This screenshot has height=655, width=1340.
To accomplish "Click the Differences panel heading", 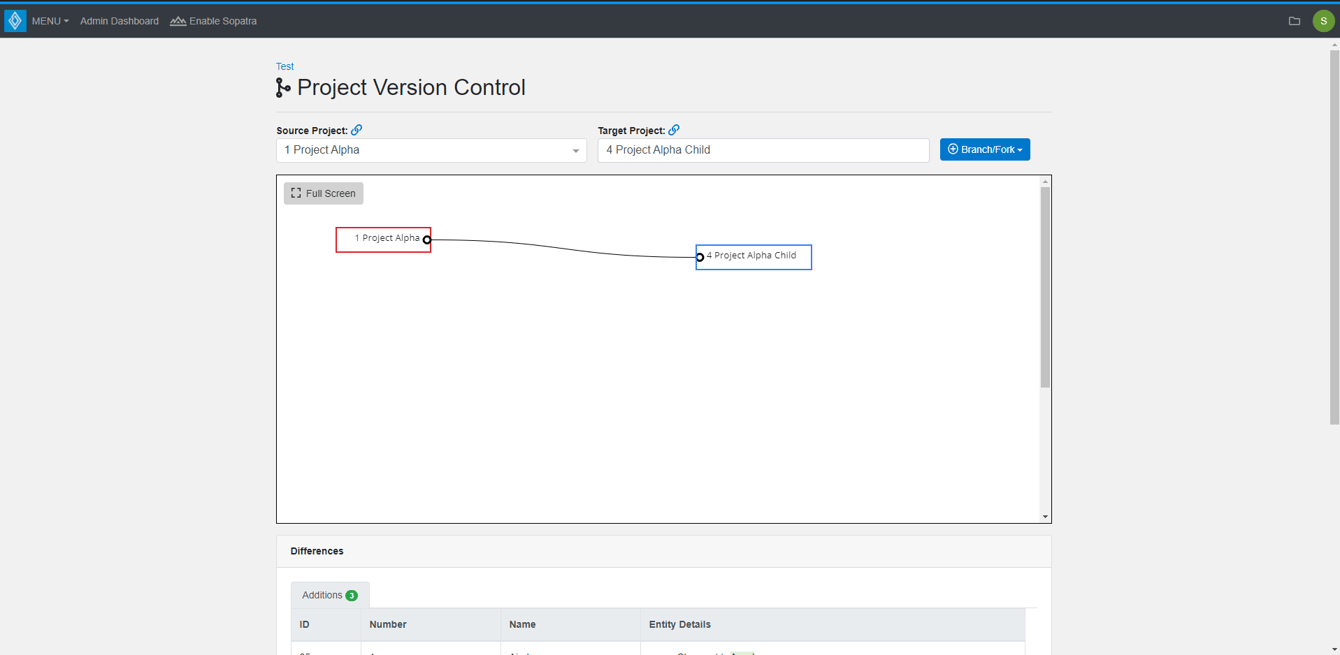I will click(317, 551).
